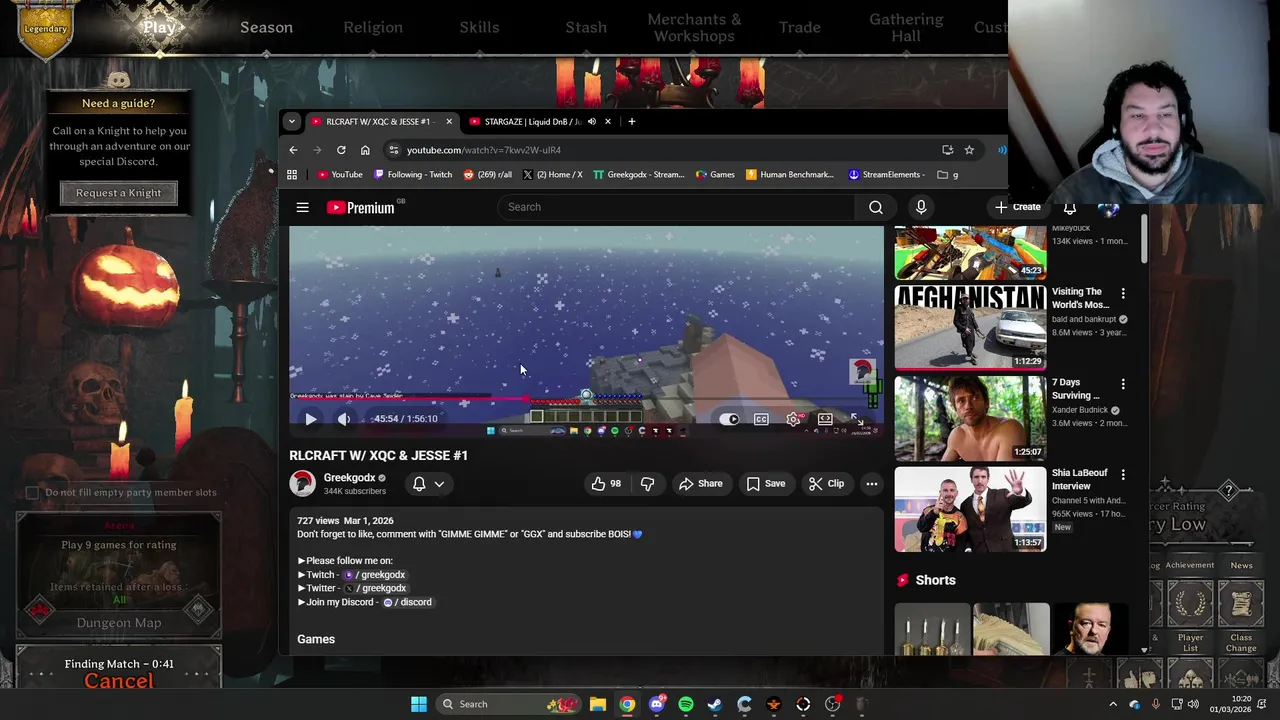
Task: Open the Shia LaBeouf interview thumbnail
Action: (970, 509)
